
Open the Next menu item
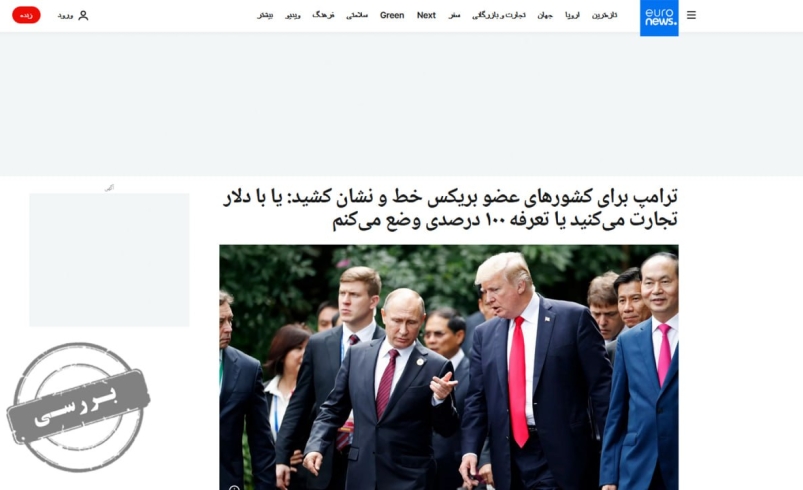point(426,15)
